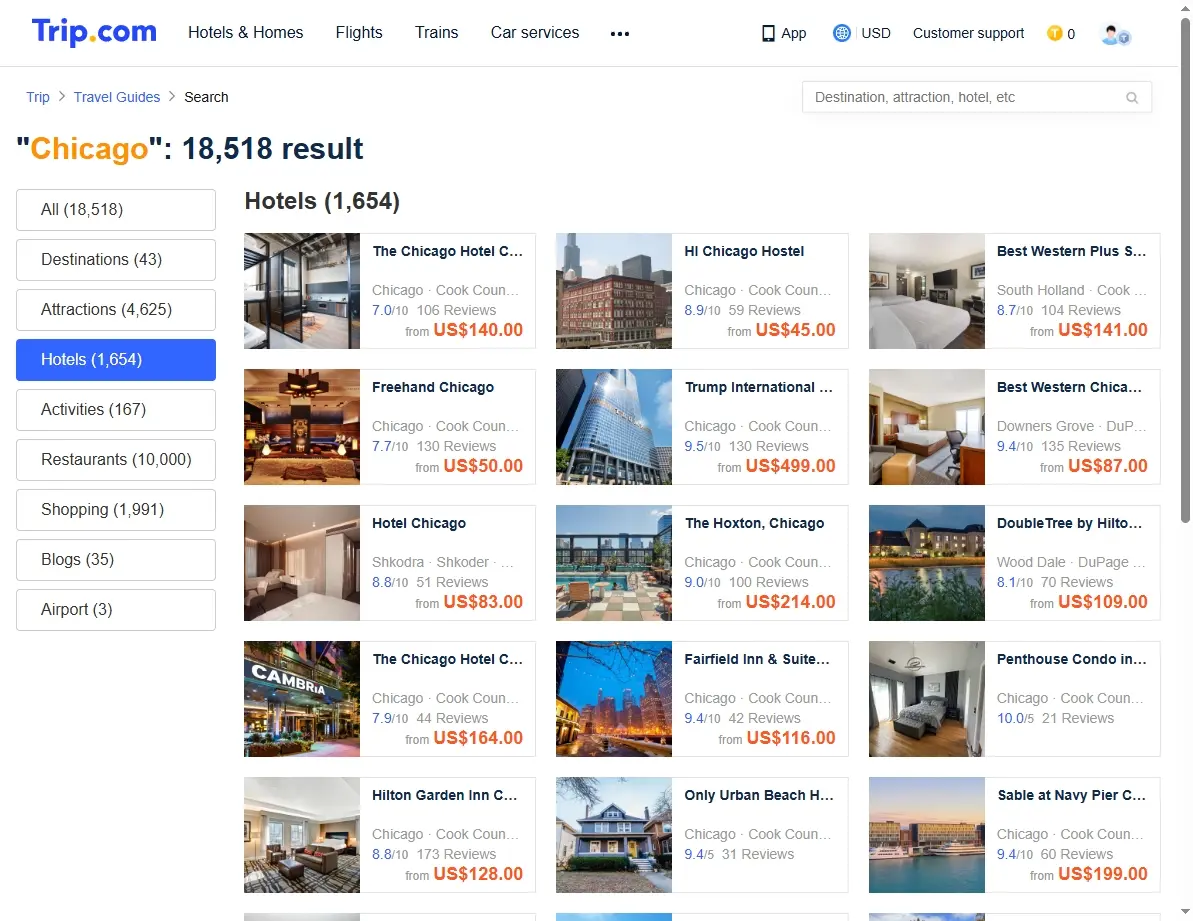This screenshot has width=1193, height=921.
Task: Open the Trip Coins icon
Action: pyautogui.click(x=1055, y=33)
